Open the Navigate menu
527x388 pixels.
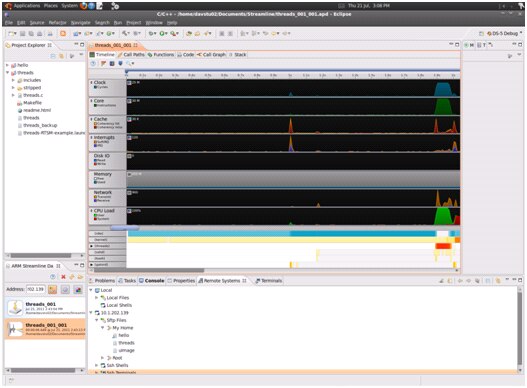[x=81, y=23]
